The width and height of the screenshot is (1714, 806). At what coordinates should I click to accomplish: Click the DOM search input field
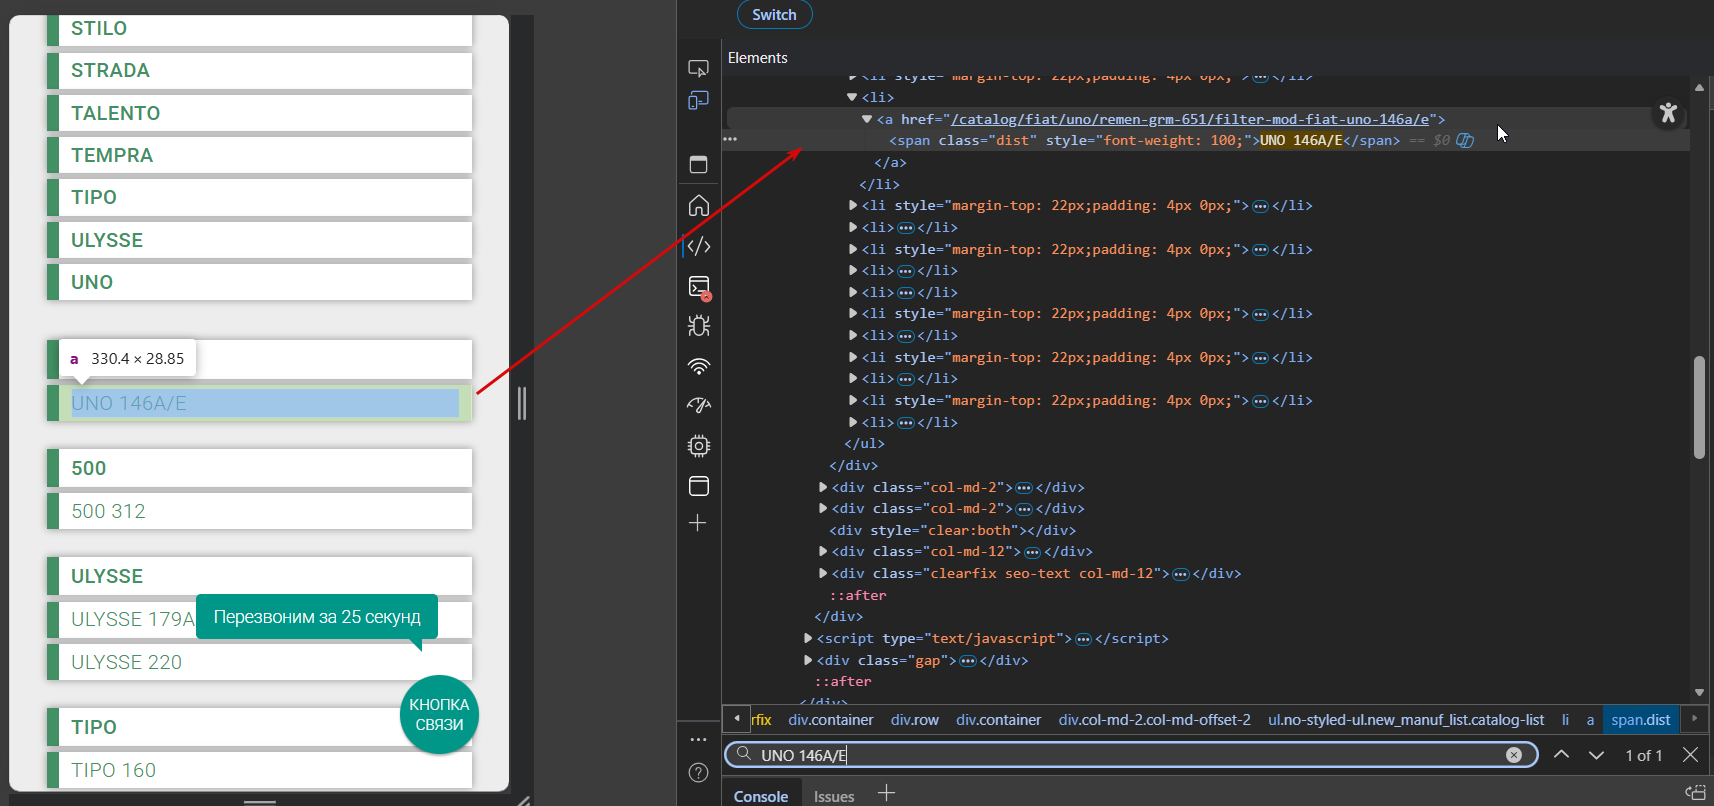tap(1131, 755)
